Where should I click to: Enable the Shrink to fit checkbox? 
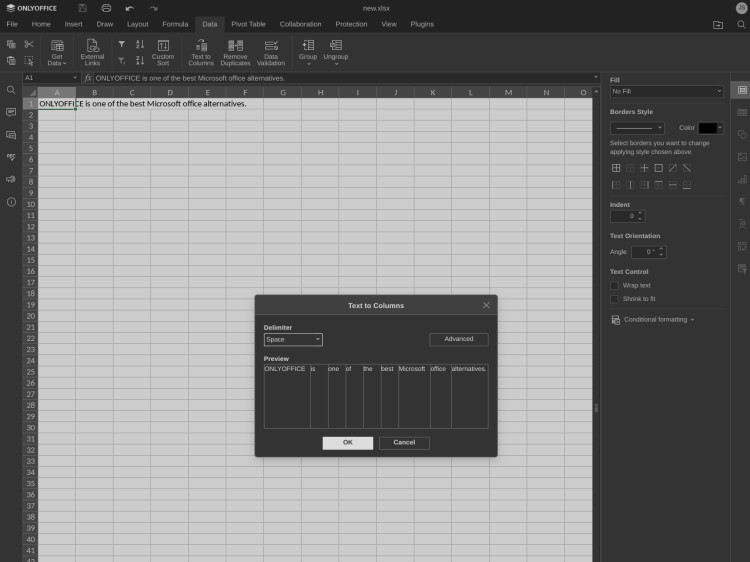coord(614,299)
